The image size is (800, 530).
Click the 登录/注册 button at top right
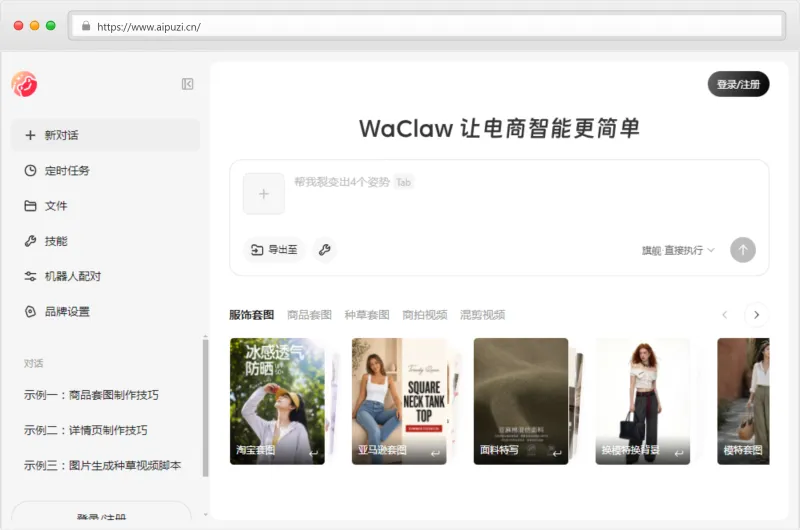(738, 84)
